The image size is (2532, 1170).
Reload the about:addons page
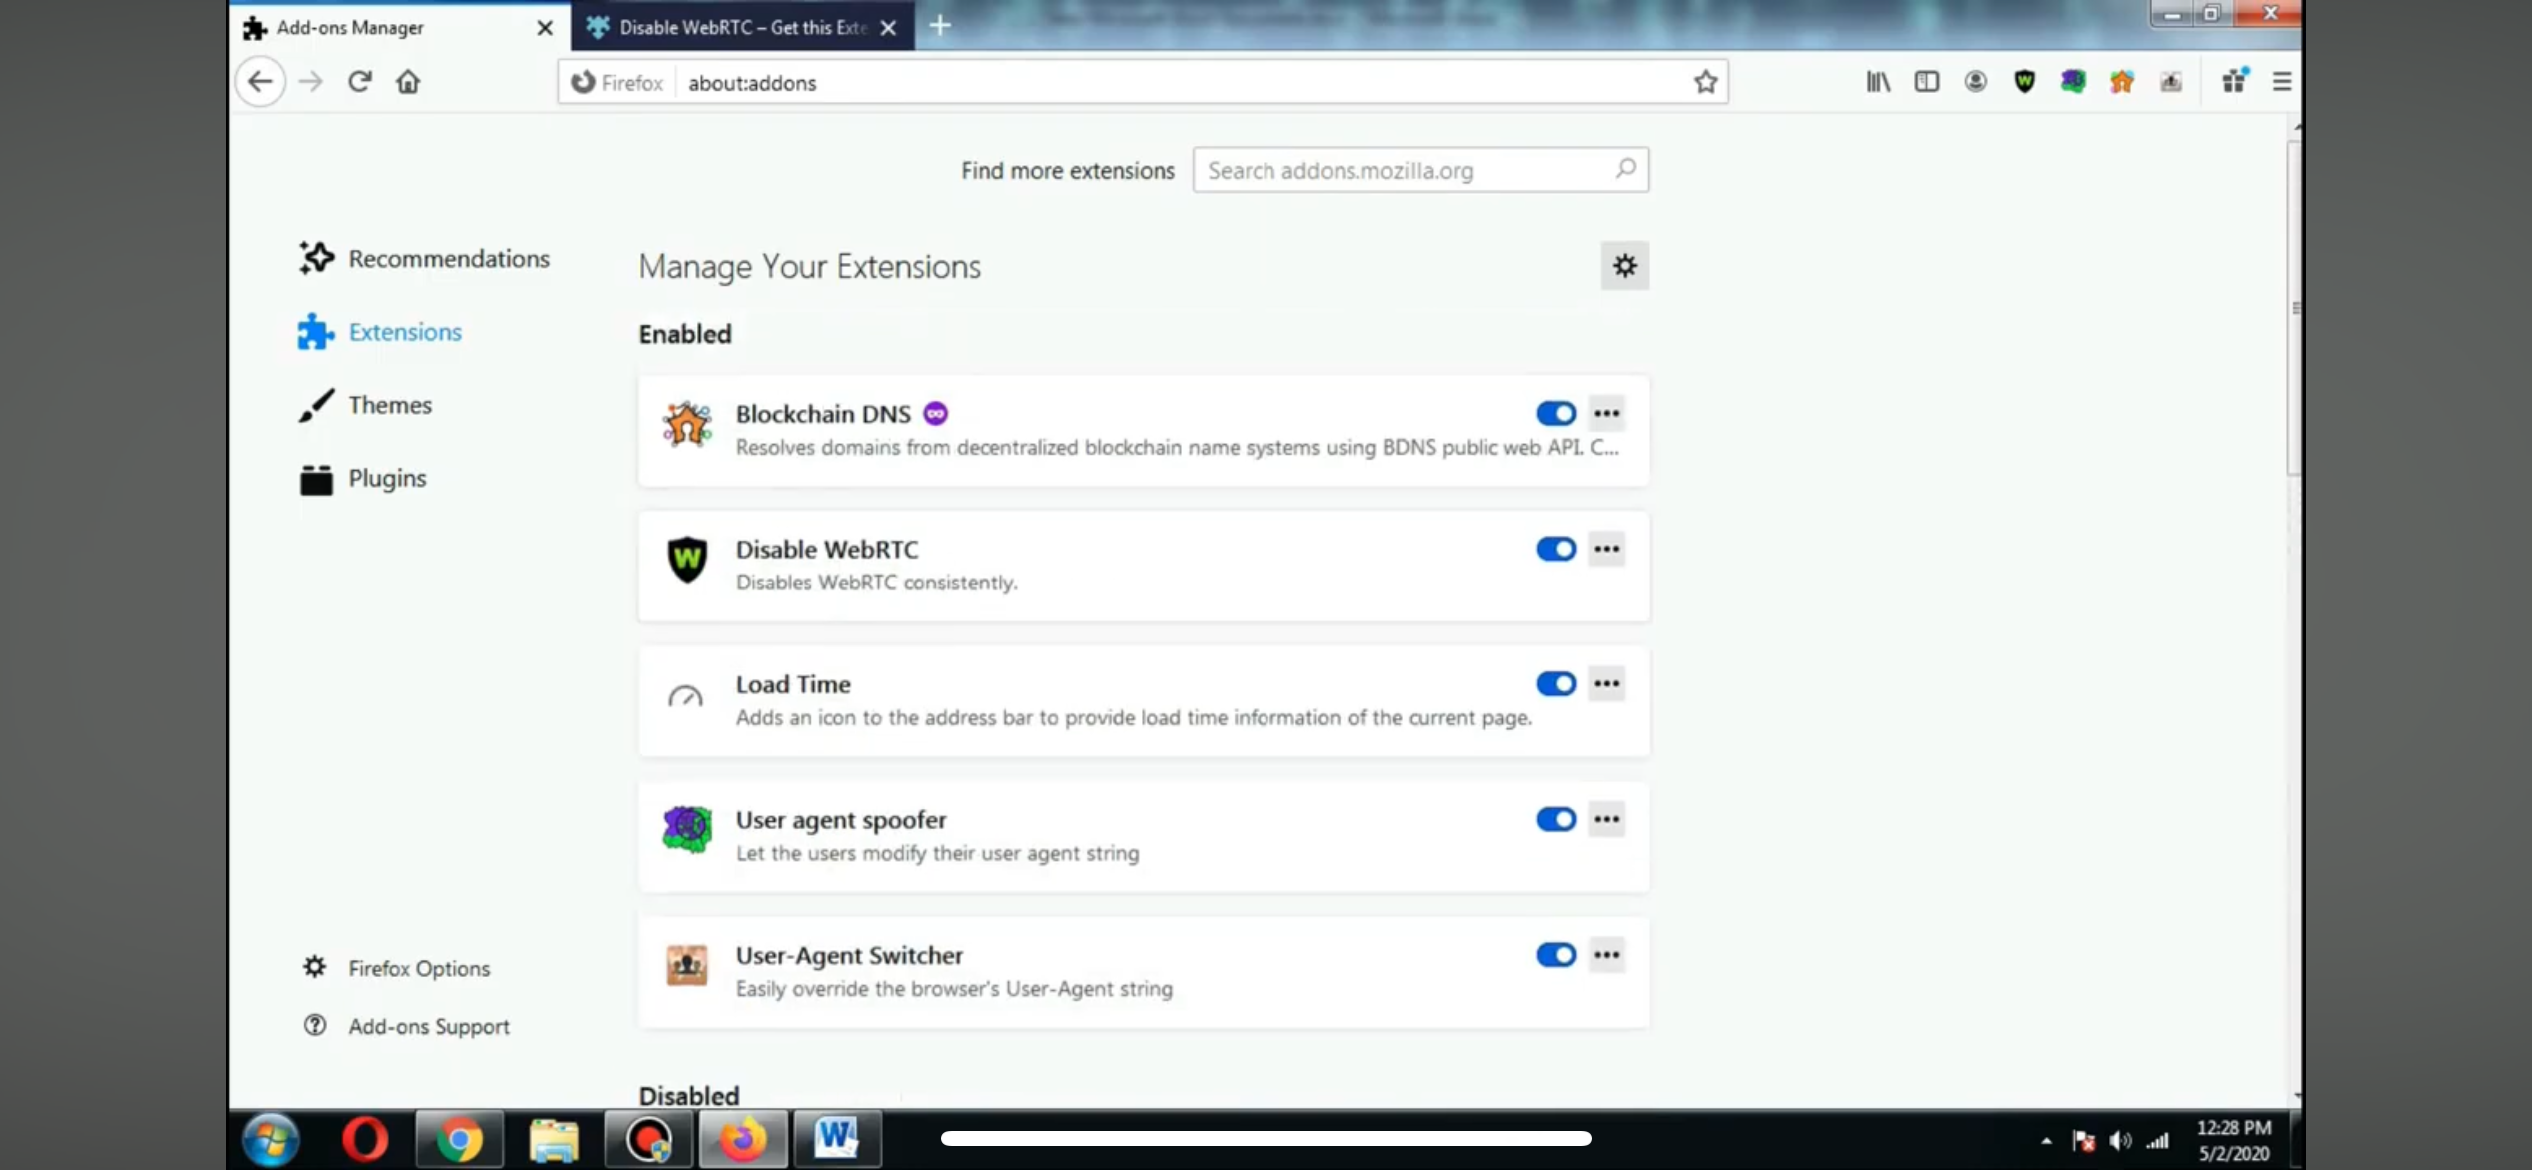coord(360,81)
